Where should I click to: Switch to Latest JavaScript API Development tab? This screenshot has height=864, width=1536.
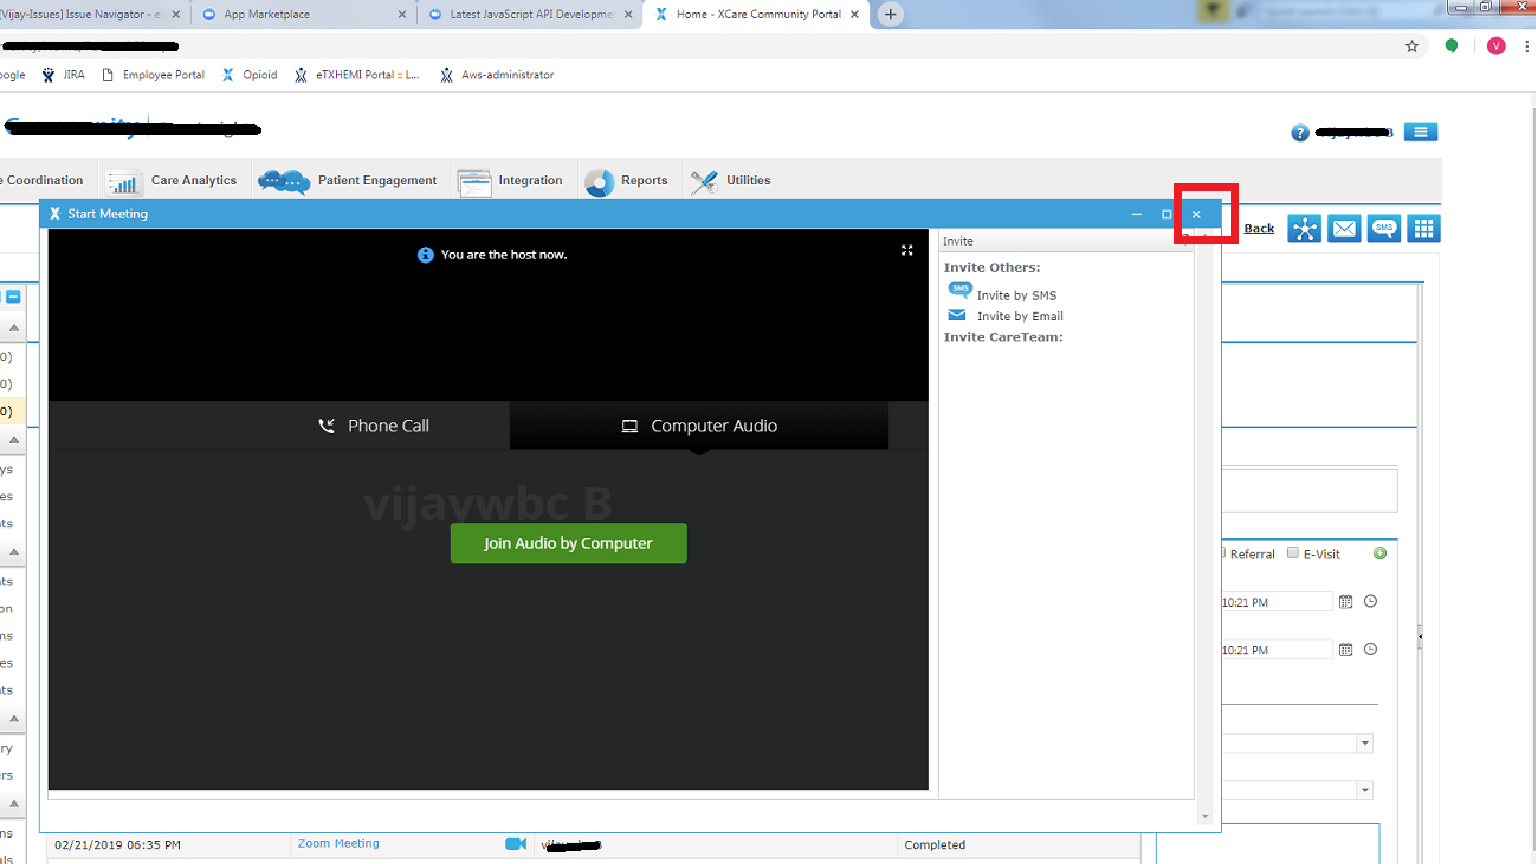(531, 14)
